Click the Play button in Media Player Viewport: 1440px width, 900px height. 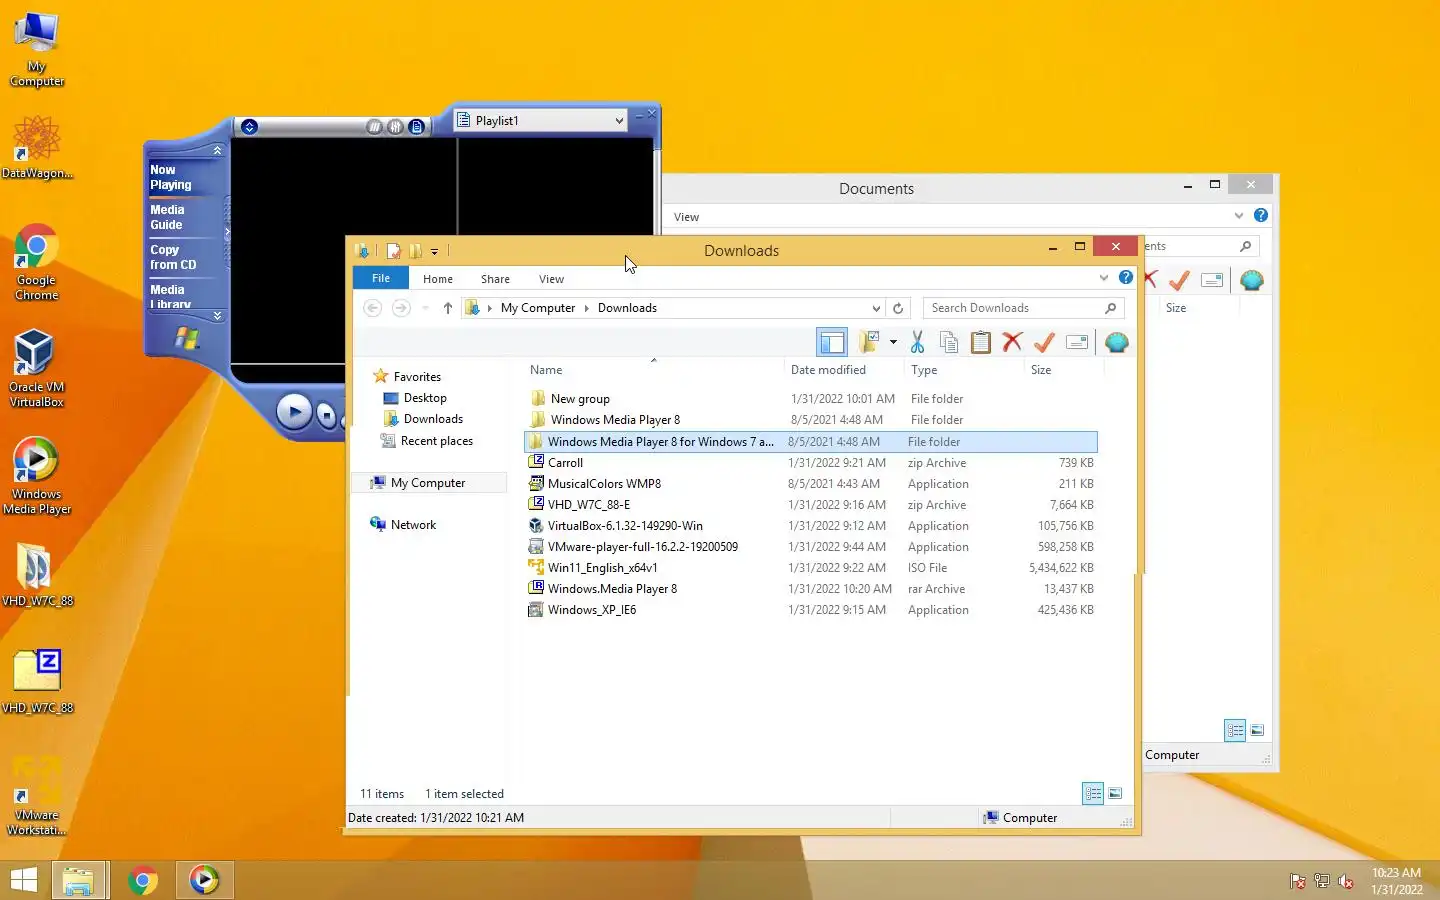(294, 412)
